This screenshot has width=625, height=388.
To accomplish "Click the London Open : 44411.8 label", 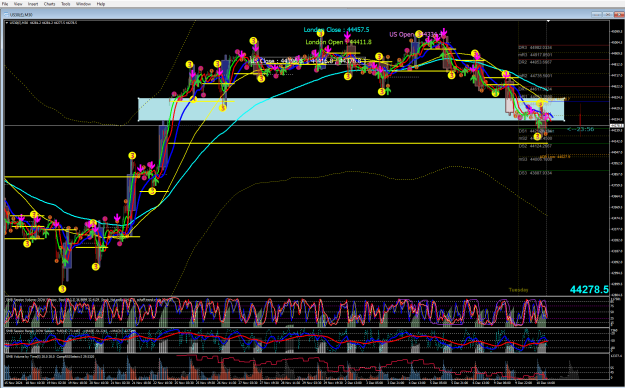I will [x=338, y=42].
